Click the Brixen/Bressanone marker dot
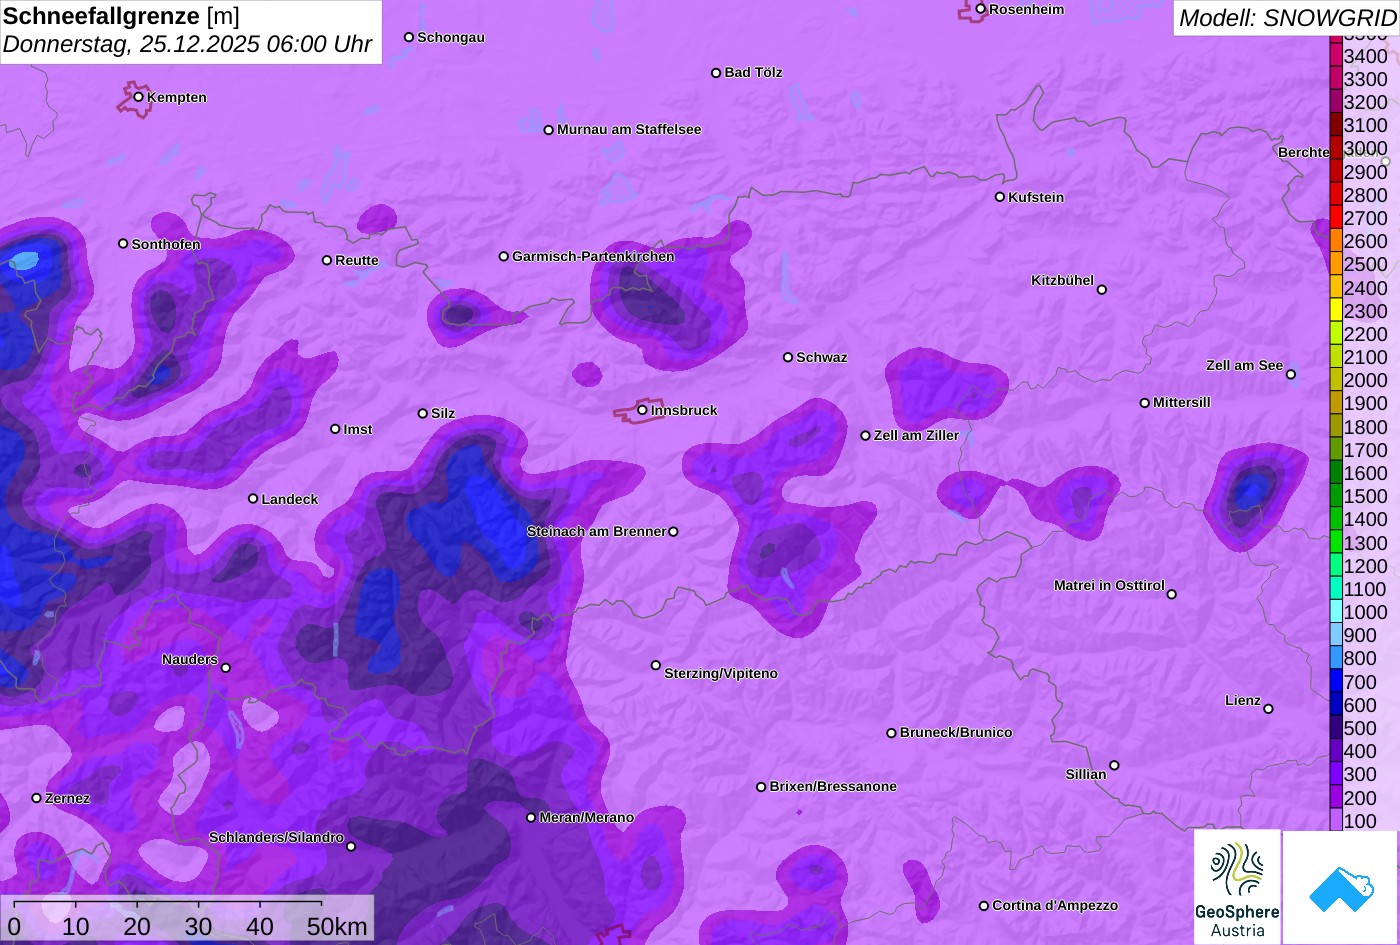 point(761,787)
